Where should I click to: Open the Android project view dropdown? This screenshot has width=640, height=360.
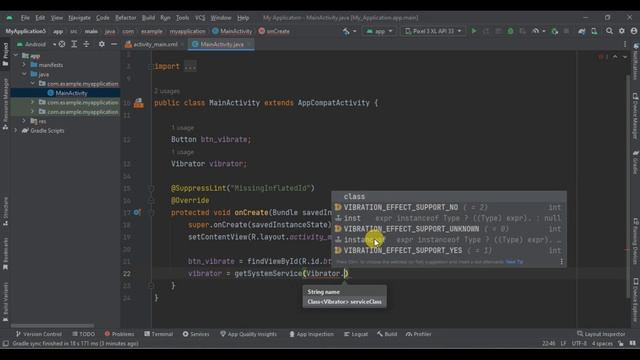point(36,44)
